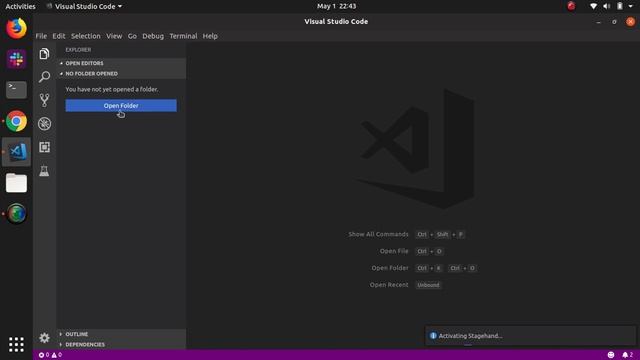Click the Open Recent hint label
This screenshot has width=640, height=360.
click(389, 285)
